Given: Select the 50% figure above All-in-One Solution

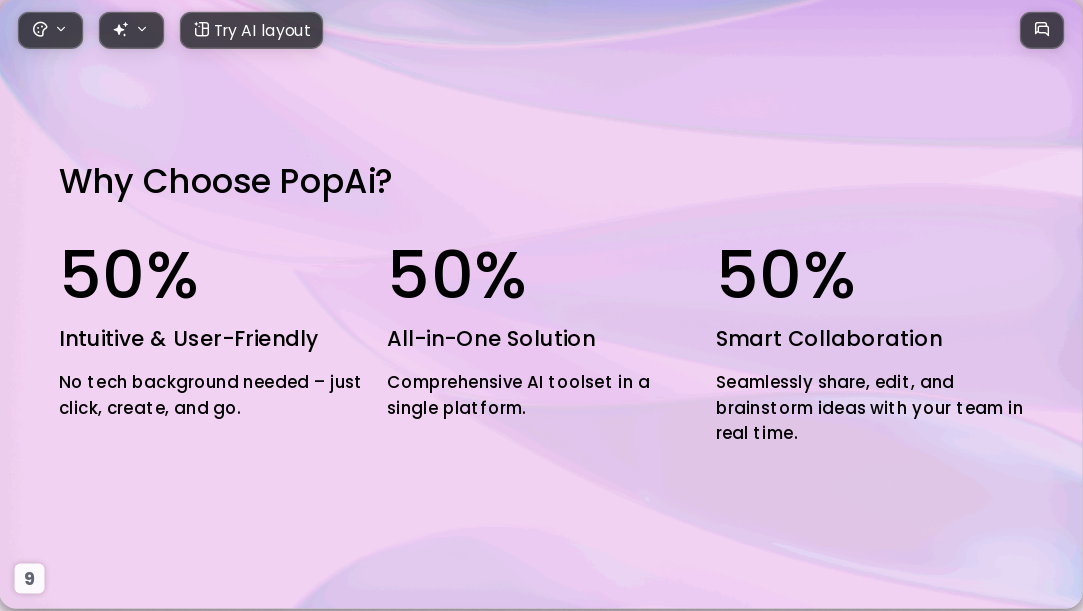Looking at the screenshot, I should (x=457, y=275).
